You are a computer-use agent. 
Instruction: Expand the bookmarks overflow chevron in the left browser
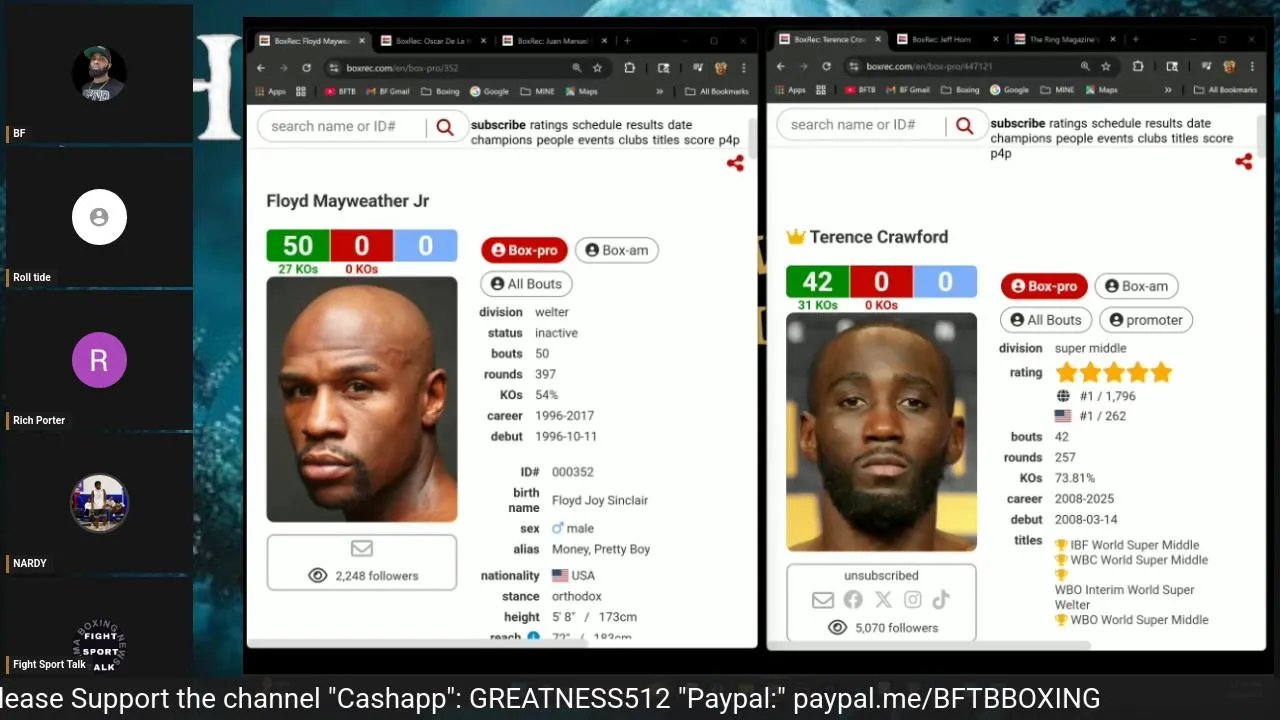[659, 91]
